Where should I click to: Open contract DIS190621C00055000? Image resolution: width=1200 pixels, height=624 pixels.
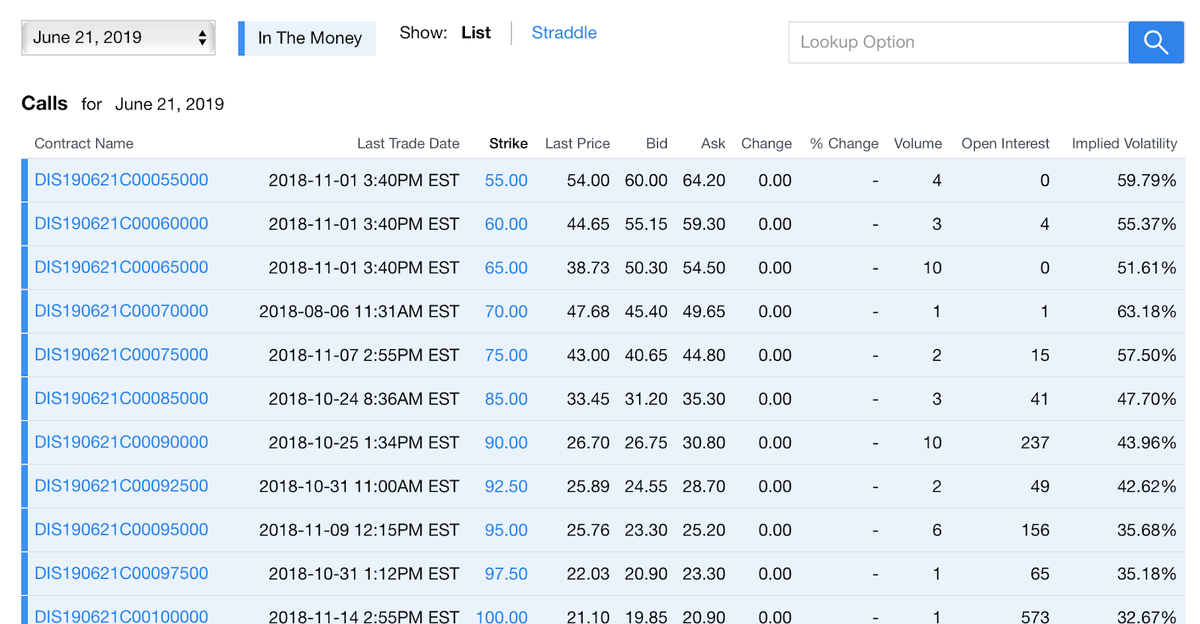(121, 180)
